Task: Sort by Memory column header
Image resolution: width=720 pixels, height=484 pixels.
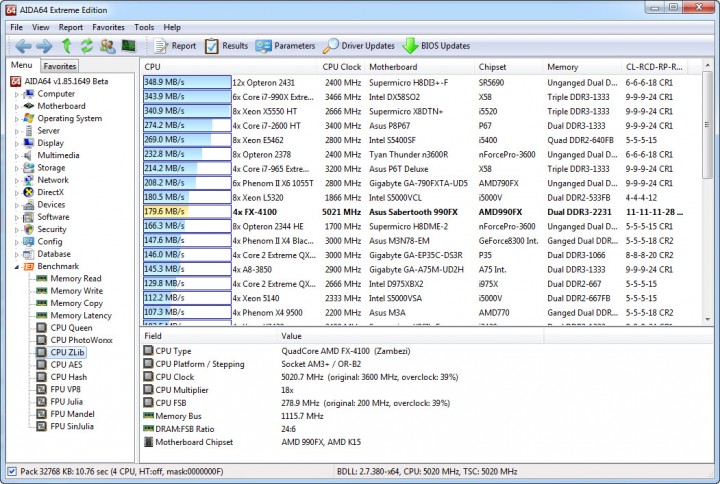Action: pyautogui.click(x=582, y=67)
